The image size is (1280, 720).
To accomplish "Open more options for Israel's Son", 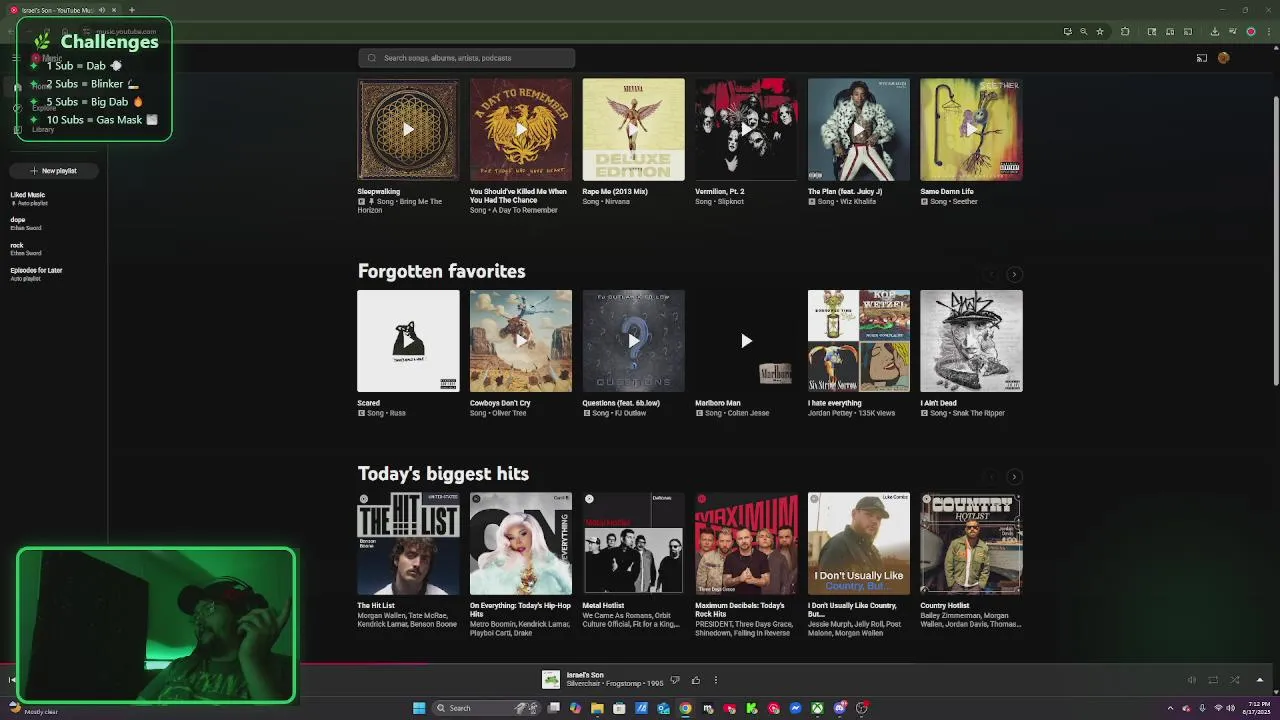I will point(716,680).
